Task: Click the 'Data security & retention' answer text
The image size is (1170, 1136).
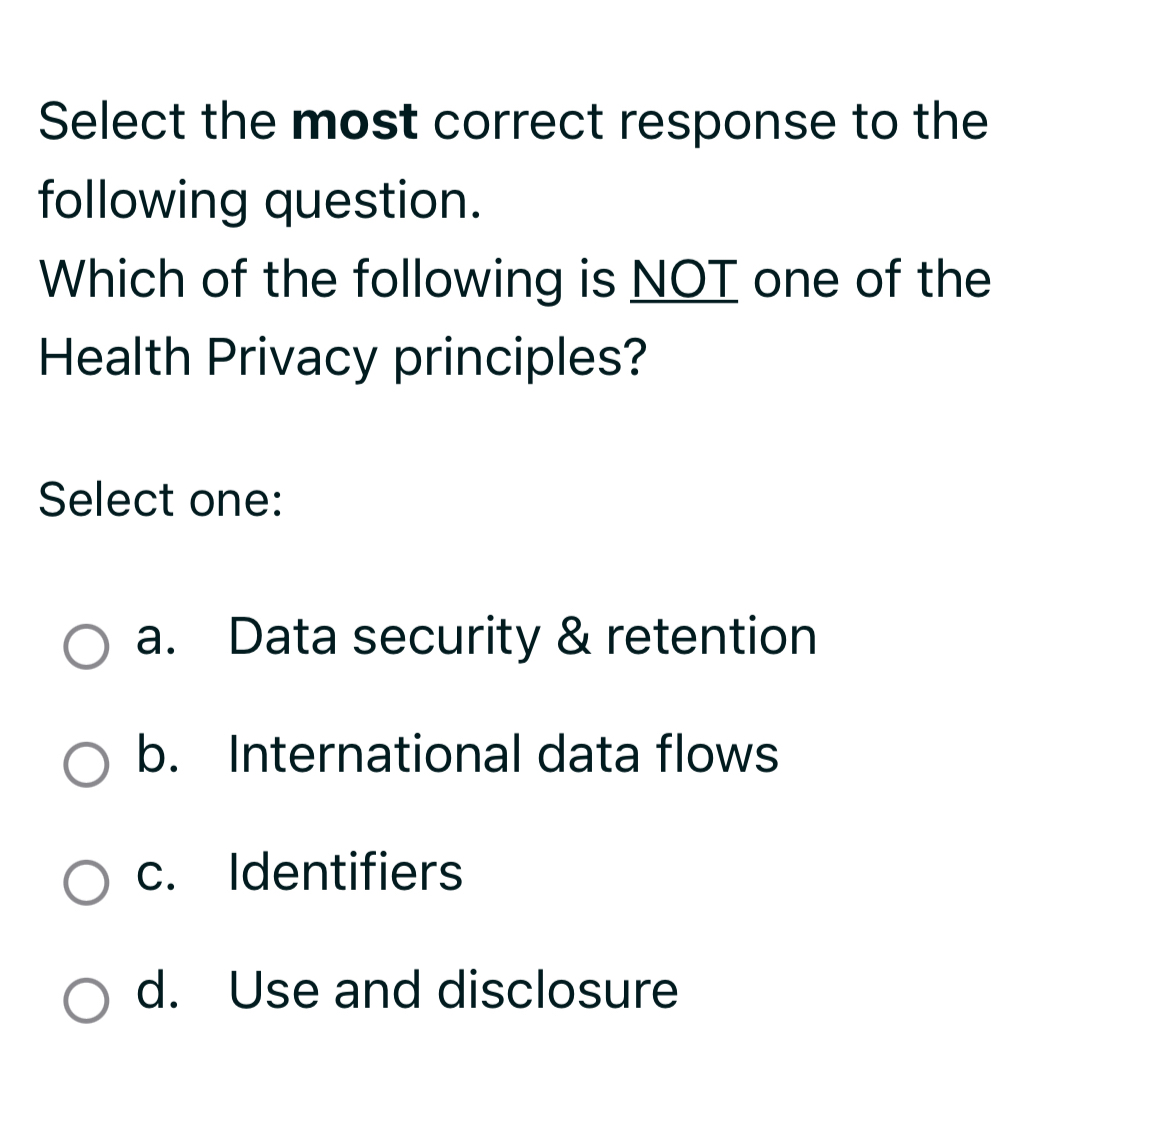Action: [522, 637]
